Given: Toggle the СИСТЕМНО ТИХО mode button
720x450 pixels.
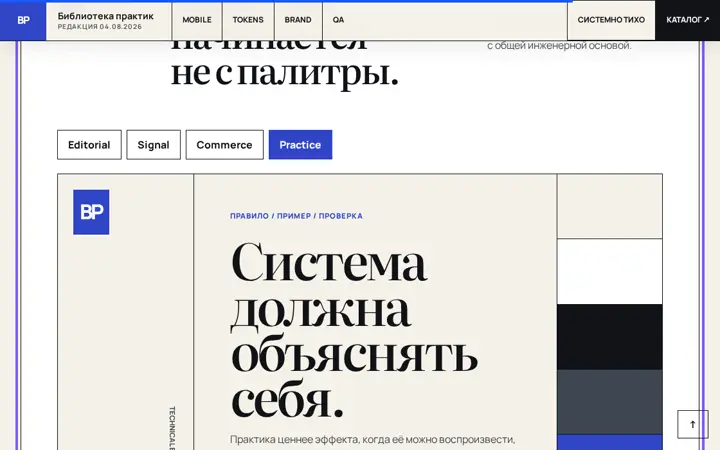Looking at the screenshot, I should tap(611, 20).
